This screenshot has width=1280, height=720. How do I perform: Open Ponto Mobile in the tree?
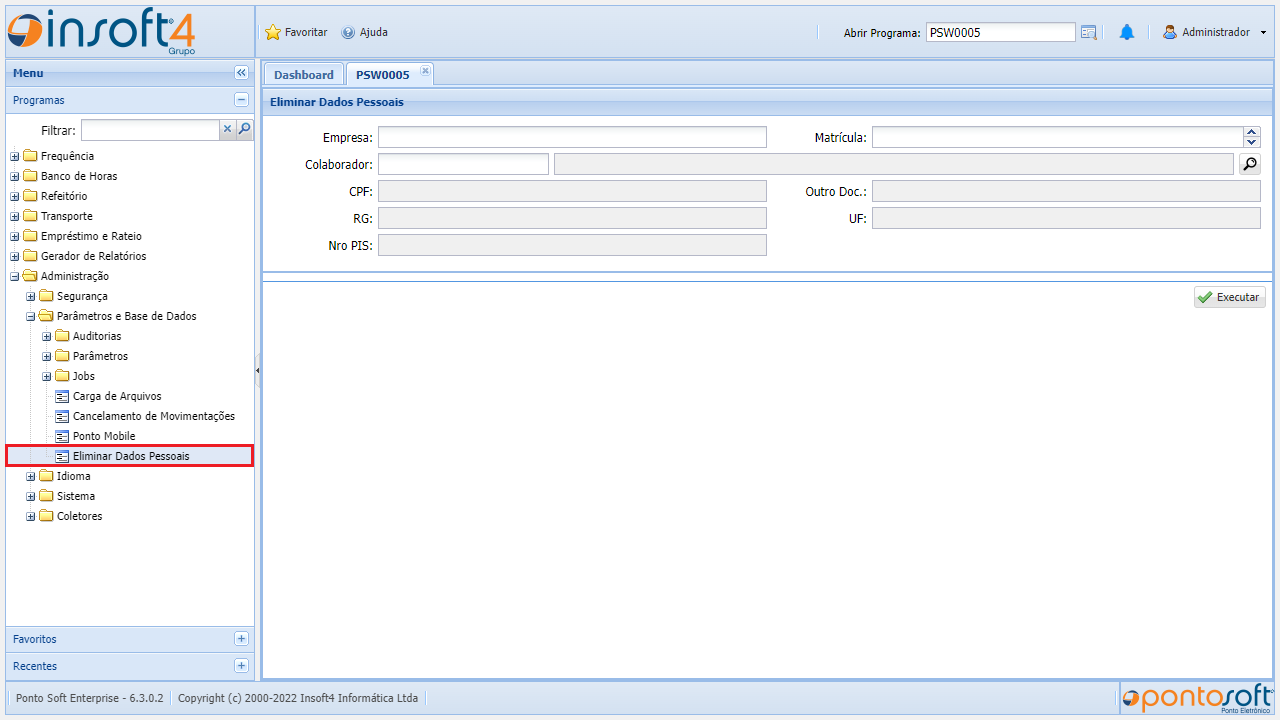tap(103, 436)
